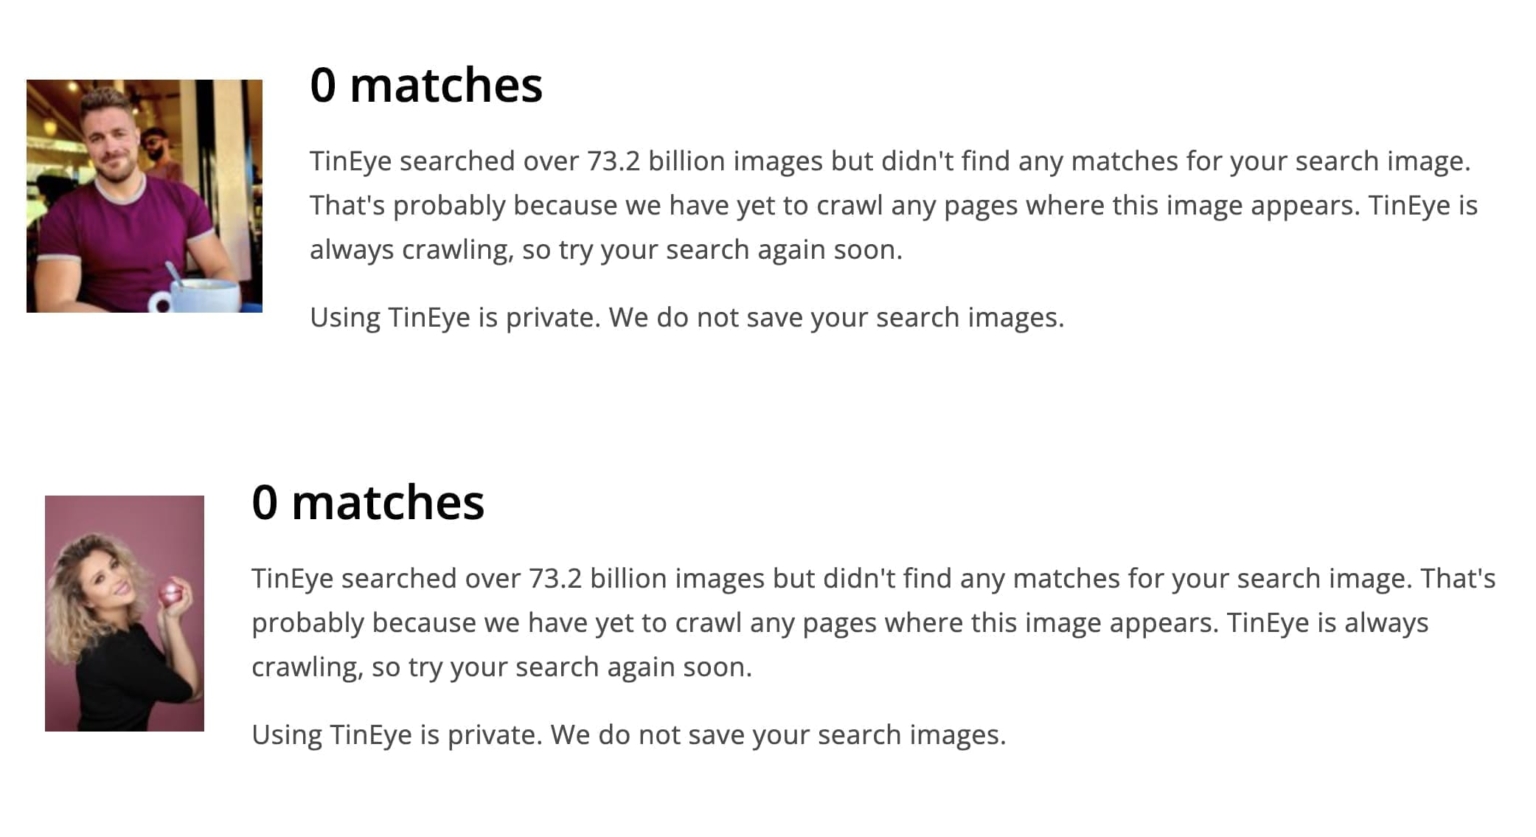The width and height of the screenshot is (1536, 837).
Task: Click the pink object held in bottom thumbnail
Action: coord(171,591)
